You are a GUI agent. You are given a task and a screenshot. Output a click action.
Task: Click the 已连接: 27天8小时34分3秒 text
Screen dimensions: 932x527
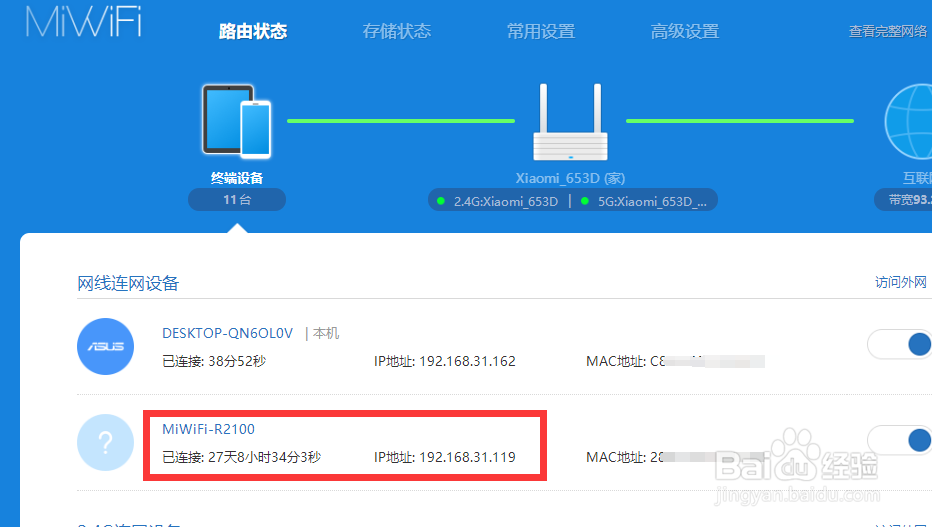tap(241, 457)
